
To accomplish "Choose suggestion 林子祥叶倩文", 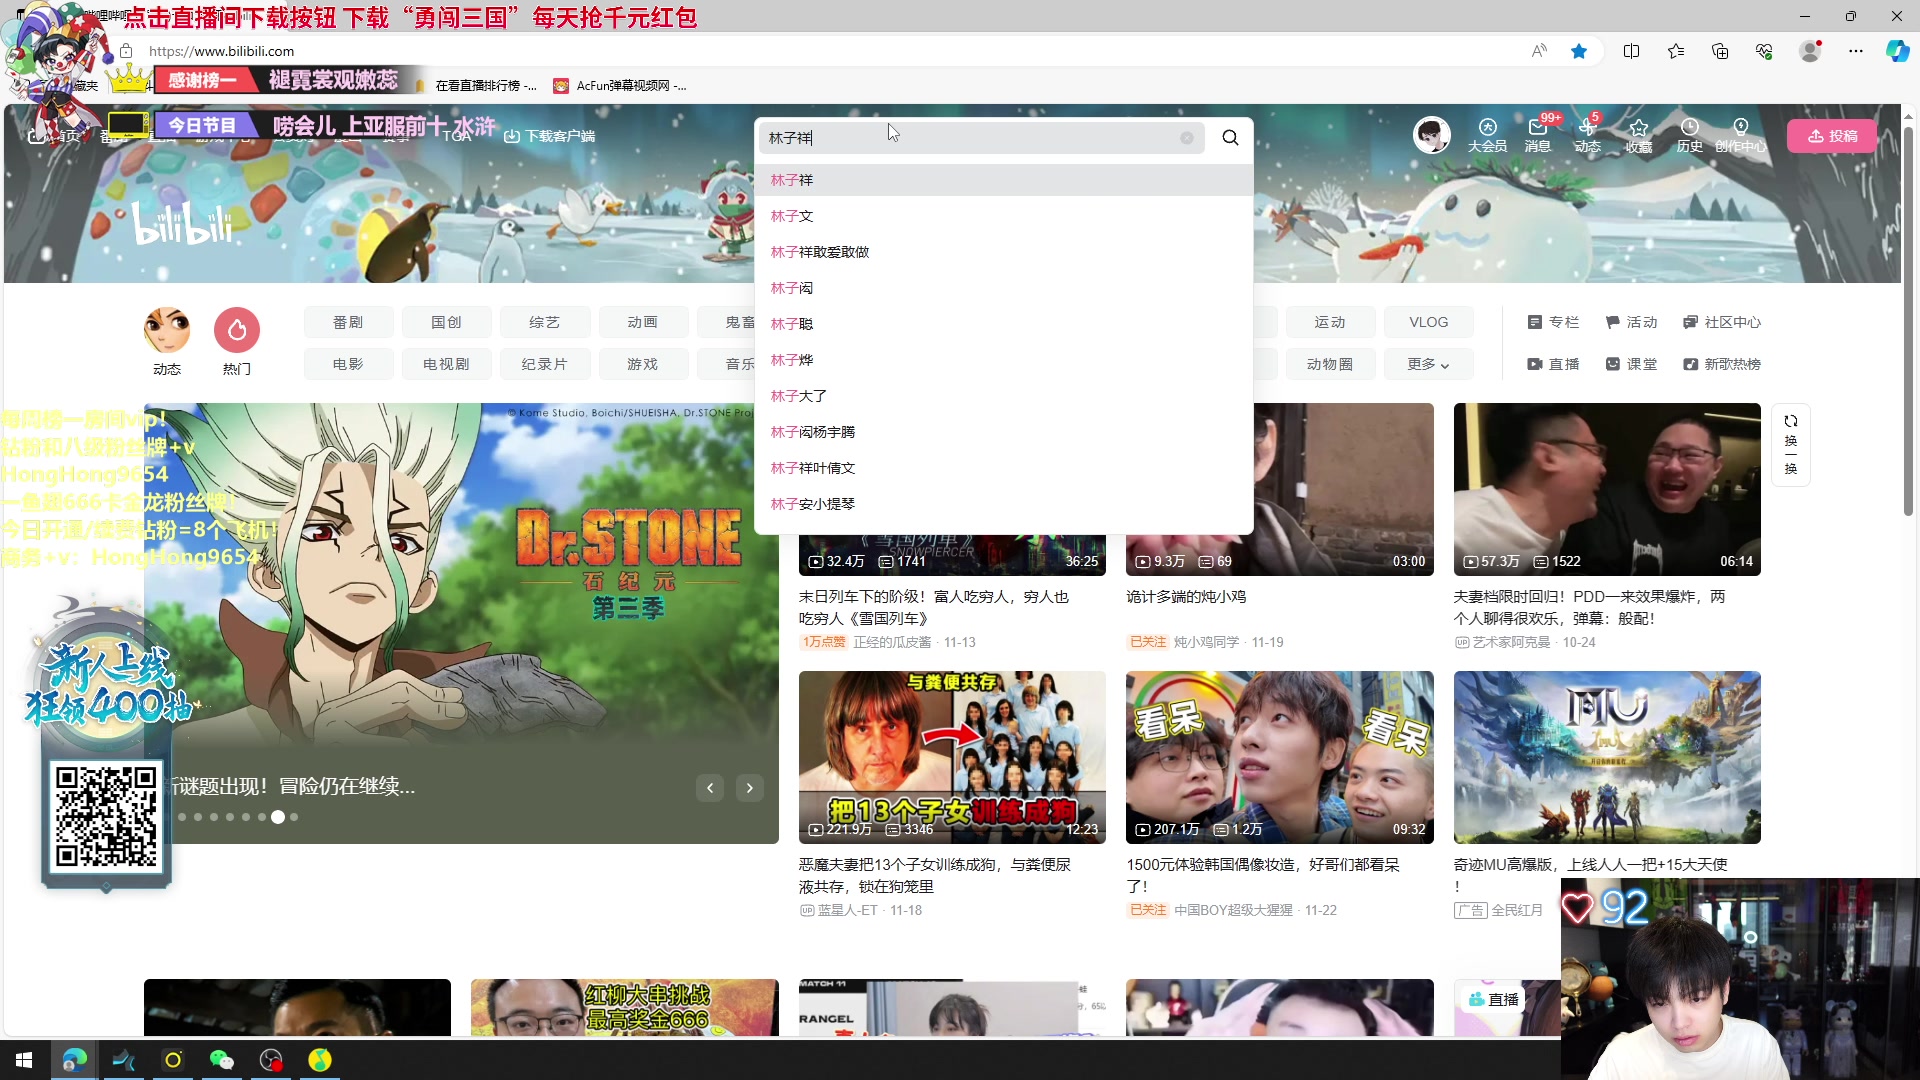I will coord(813,468).
